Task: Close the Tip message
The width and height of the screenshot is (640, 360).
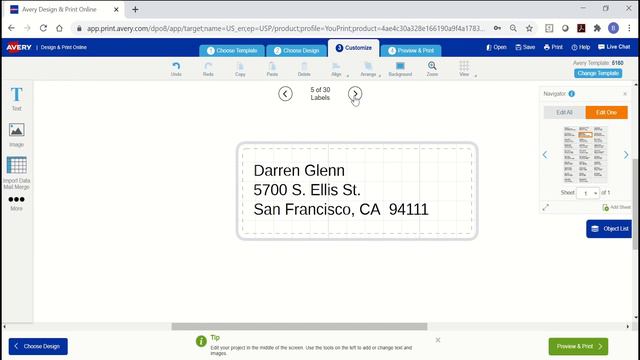Action: (438, 340)
